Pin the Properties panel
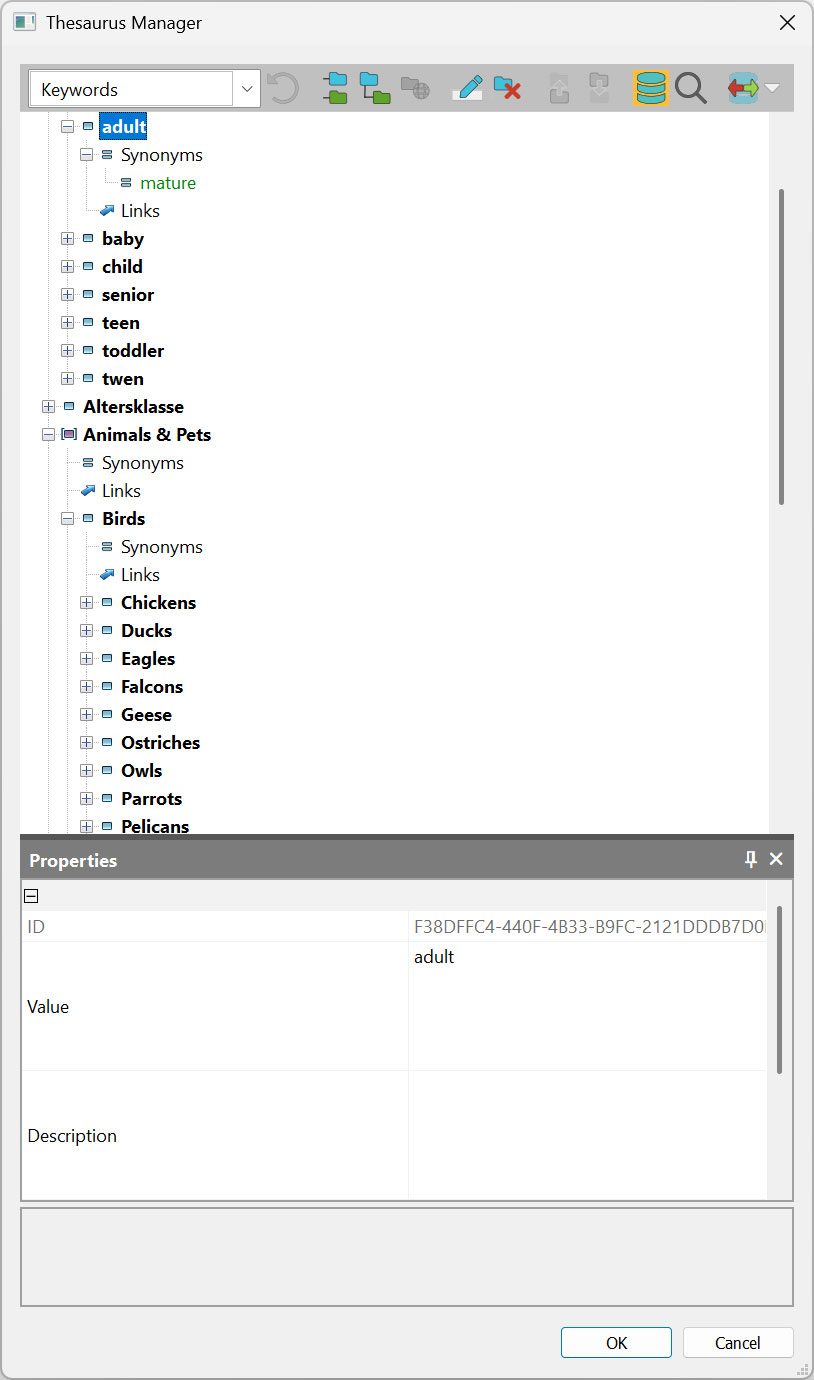 click(x=751, y=860)
